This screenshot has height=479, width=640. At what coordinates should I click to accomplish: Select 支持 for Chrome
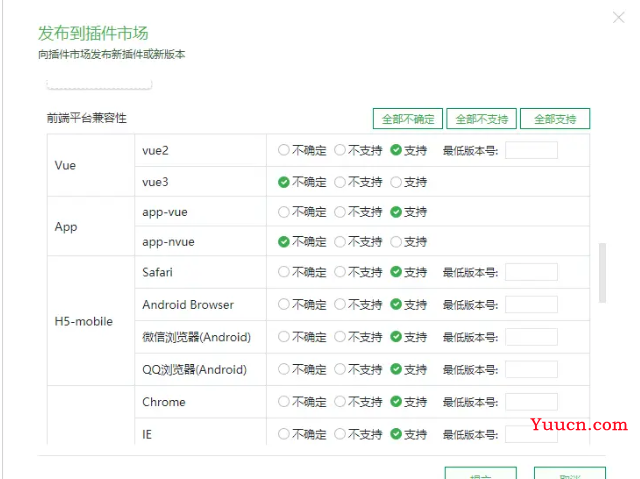coord(396,401)
